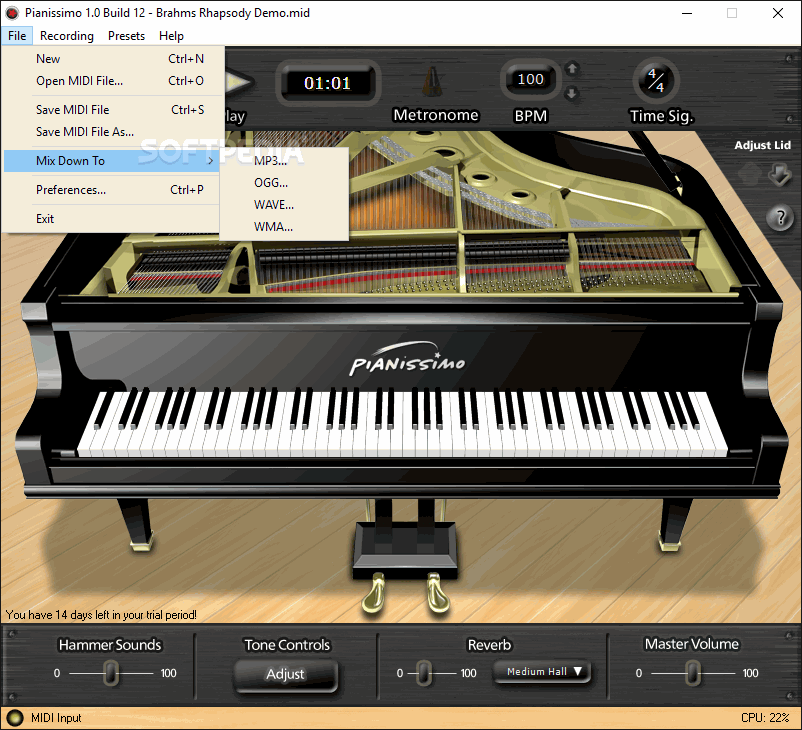Click the Master Volume slider handle
802x730 pixels.
693,673
